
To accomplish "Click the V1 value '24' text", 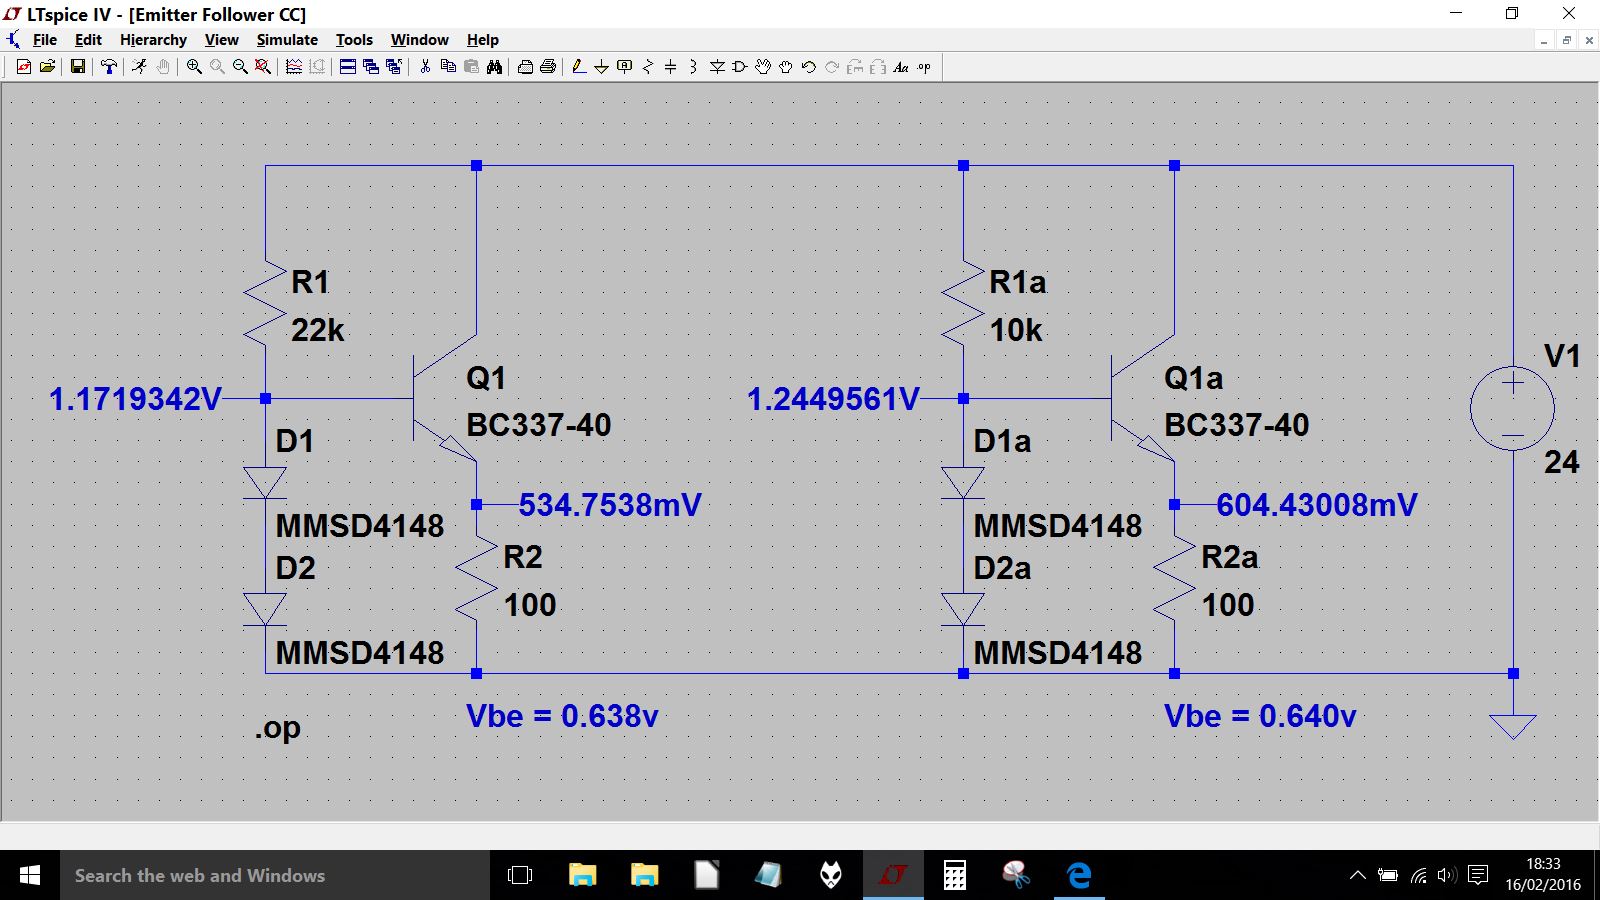I will point(1561,462).
